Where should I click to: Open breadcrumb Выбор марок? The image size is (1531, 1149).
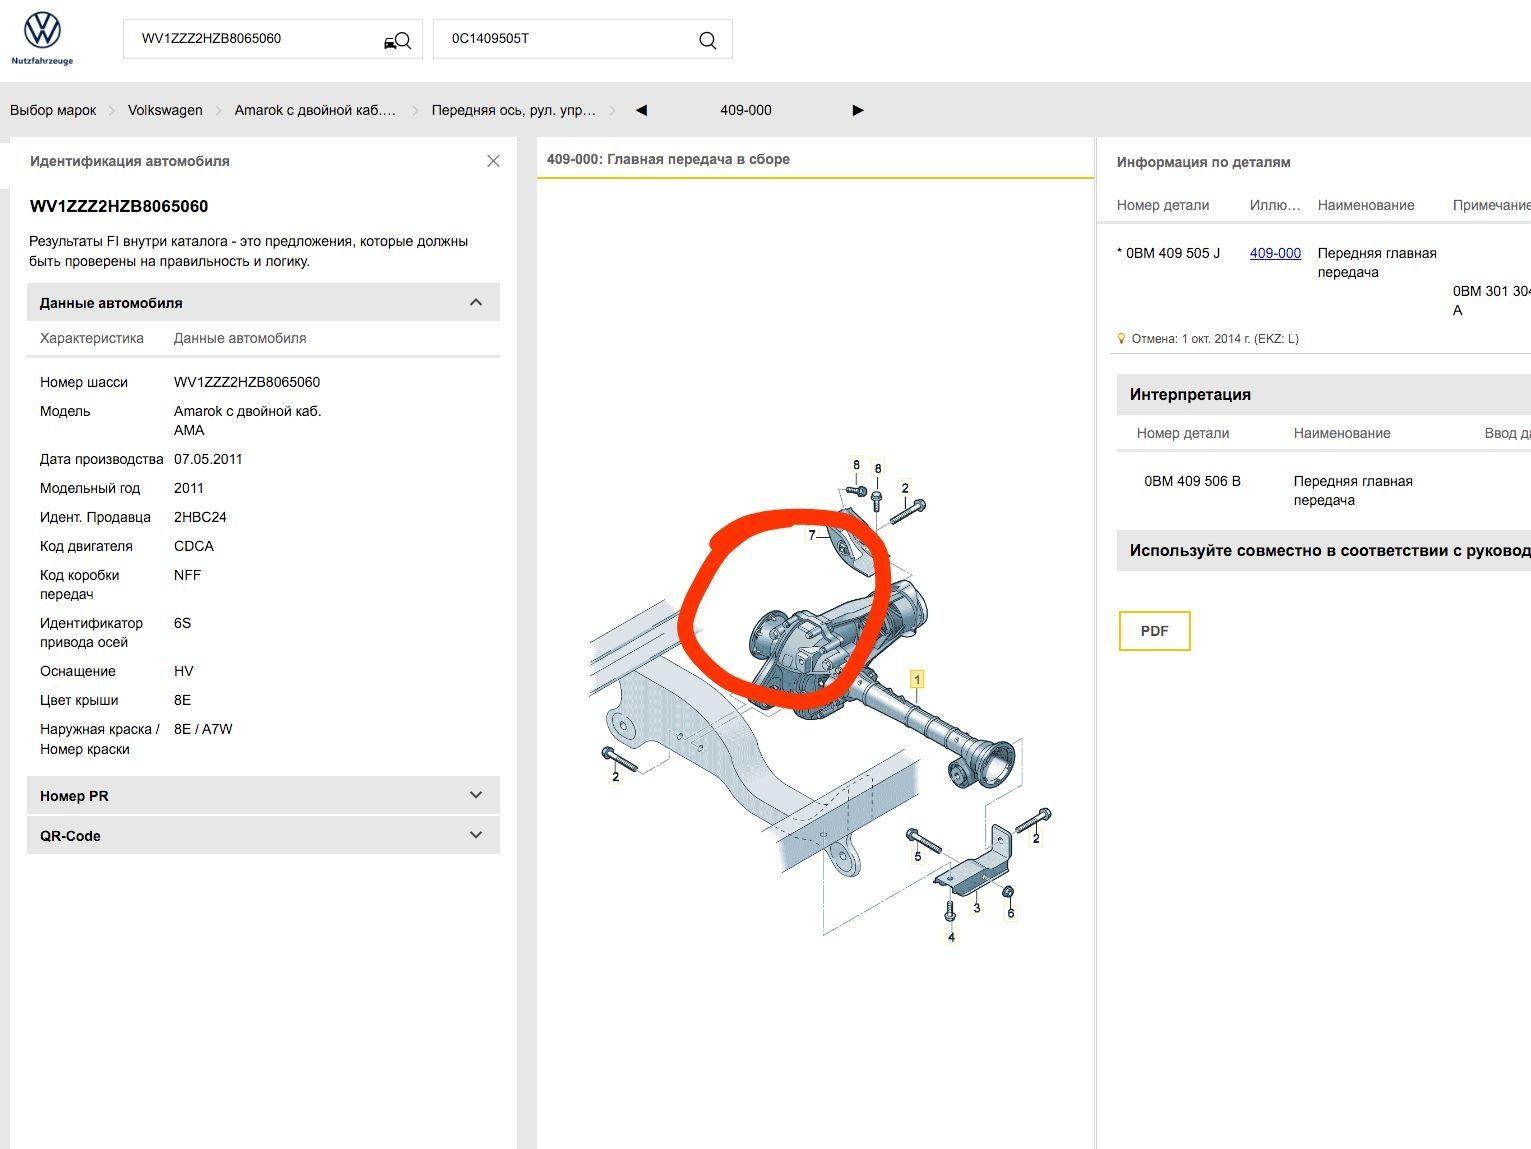[x=53, y=110]
